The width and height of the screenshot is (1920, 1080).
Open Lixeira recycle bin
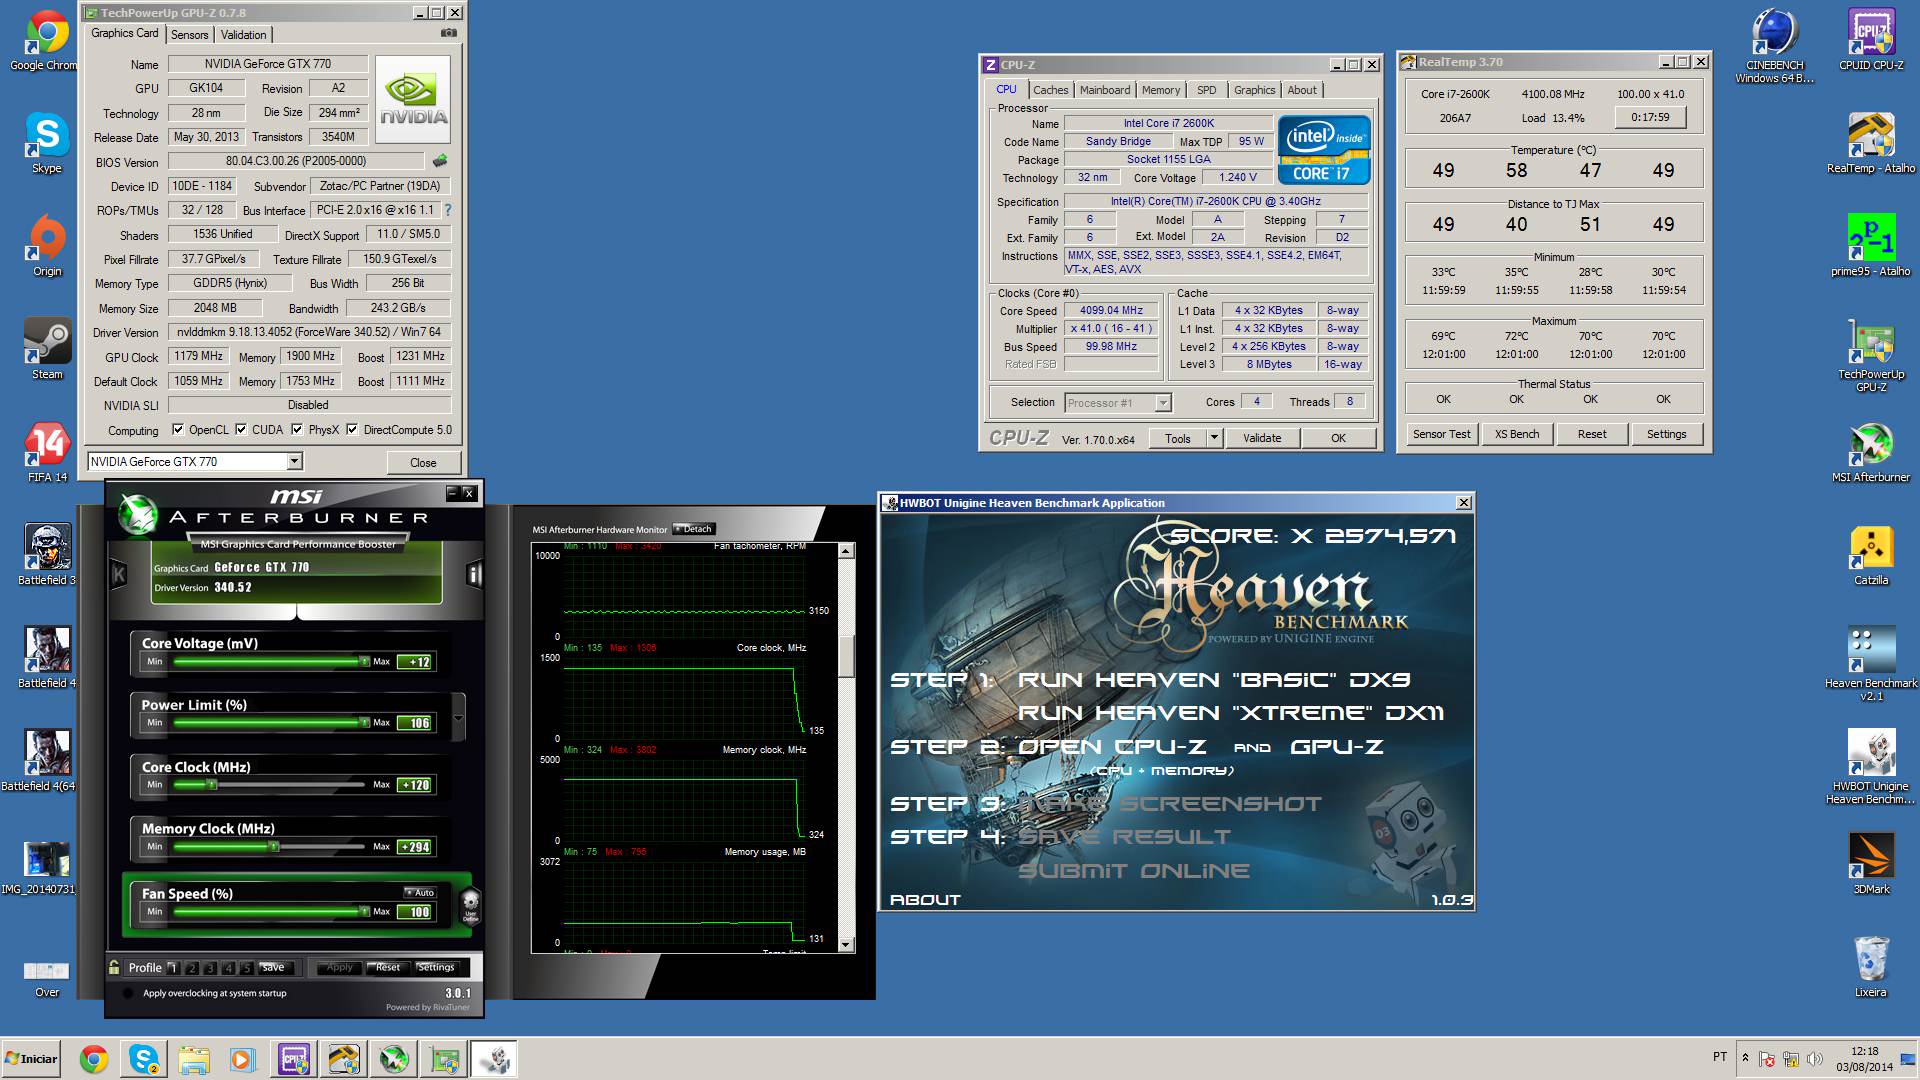[x=1871, y=968]
